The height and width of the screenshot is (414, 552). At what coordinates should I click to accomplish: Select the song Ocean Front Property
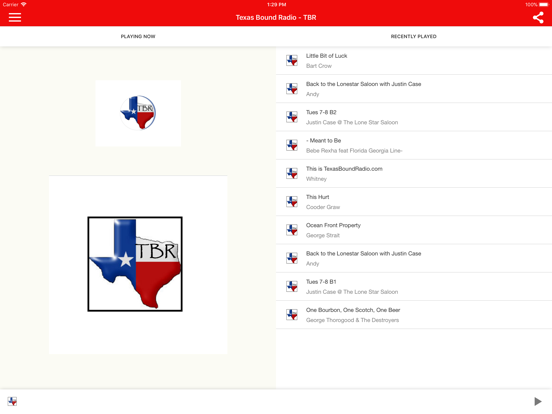[x=414, y=230]
